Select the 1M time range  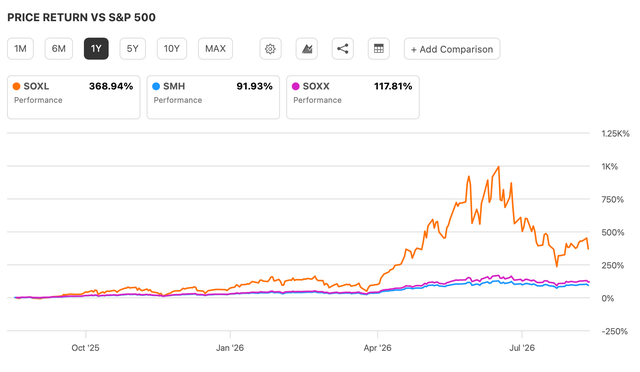[x=20, y=49]
